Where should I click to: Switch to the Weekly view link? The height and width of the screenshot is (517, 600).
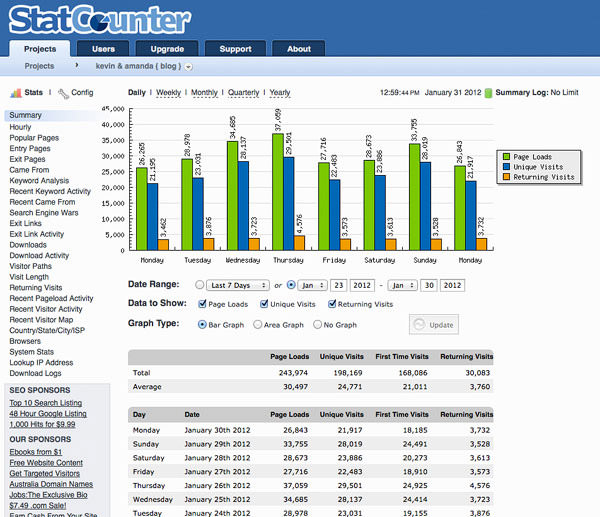click(x=168, y=93)
